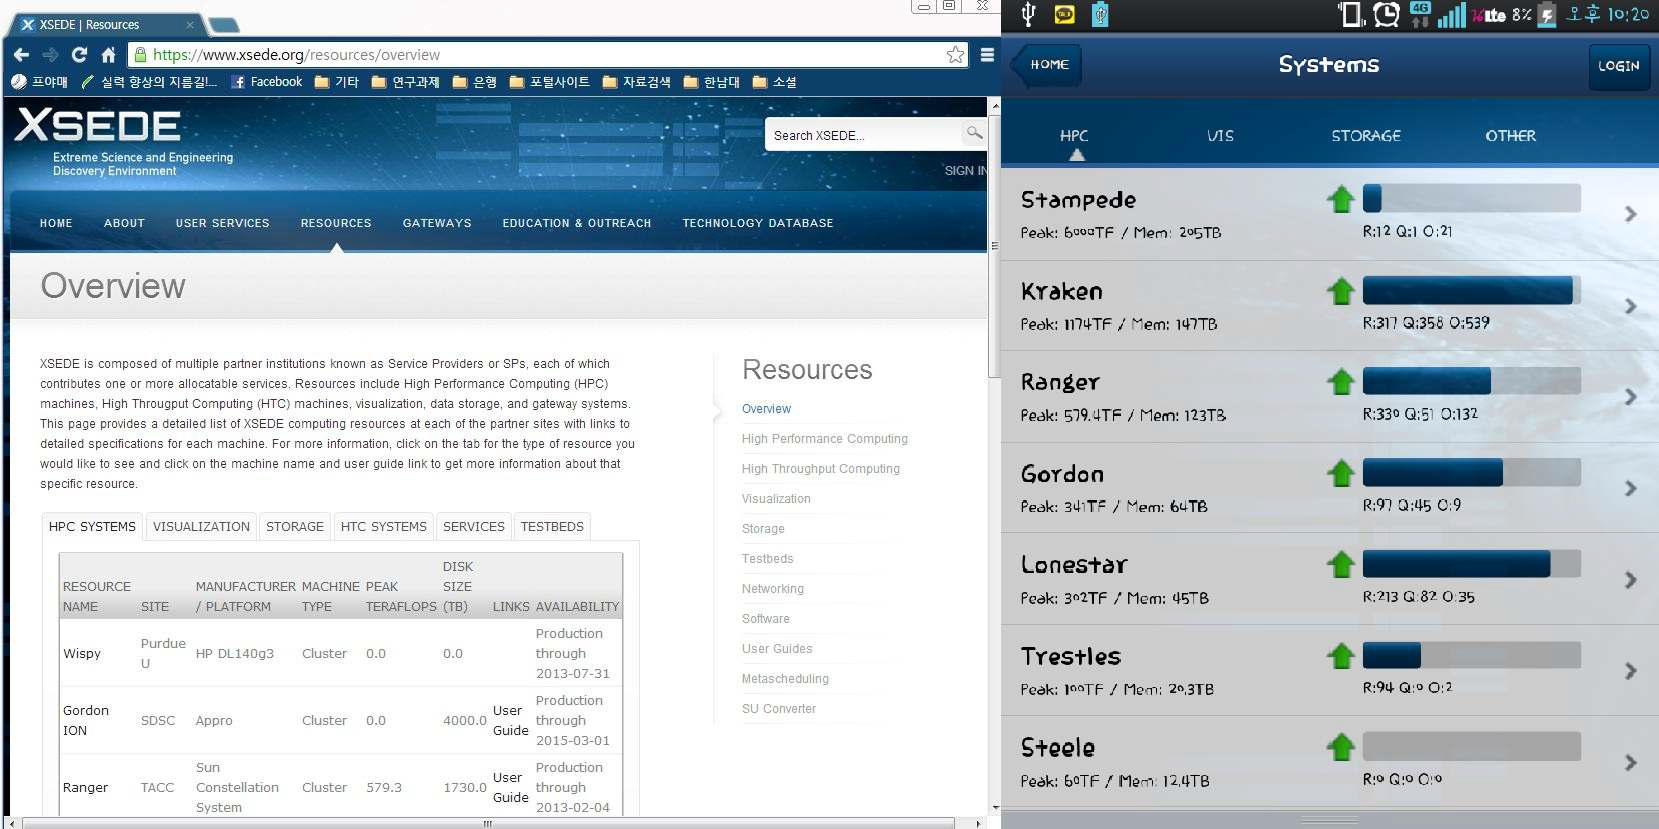The height and width of the screenshot is (829, 1659).
Task: Click the browser forward arrow
Action: coord(50,54)
